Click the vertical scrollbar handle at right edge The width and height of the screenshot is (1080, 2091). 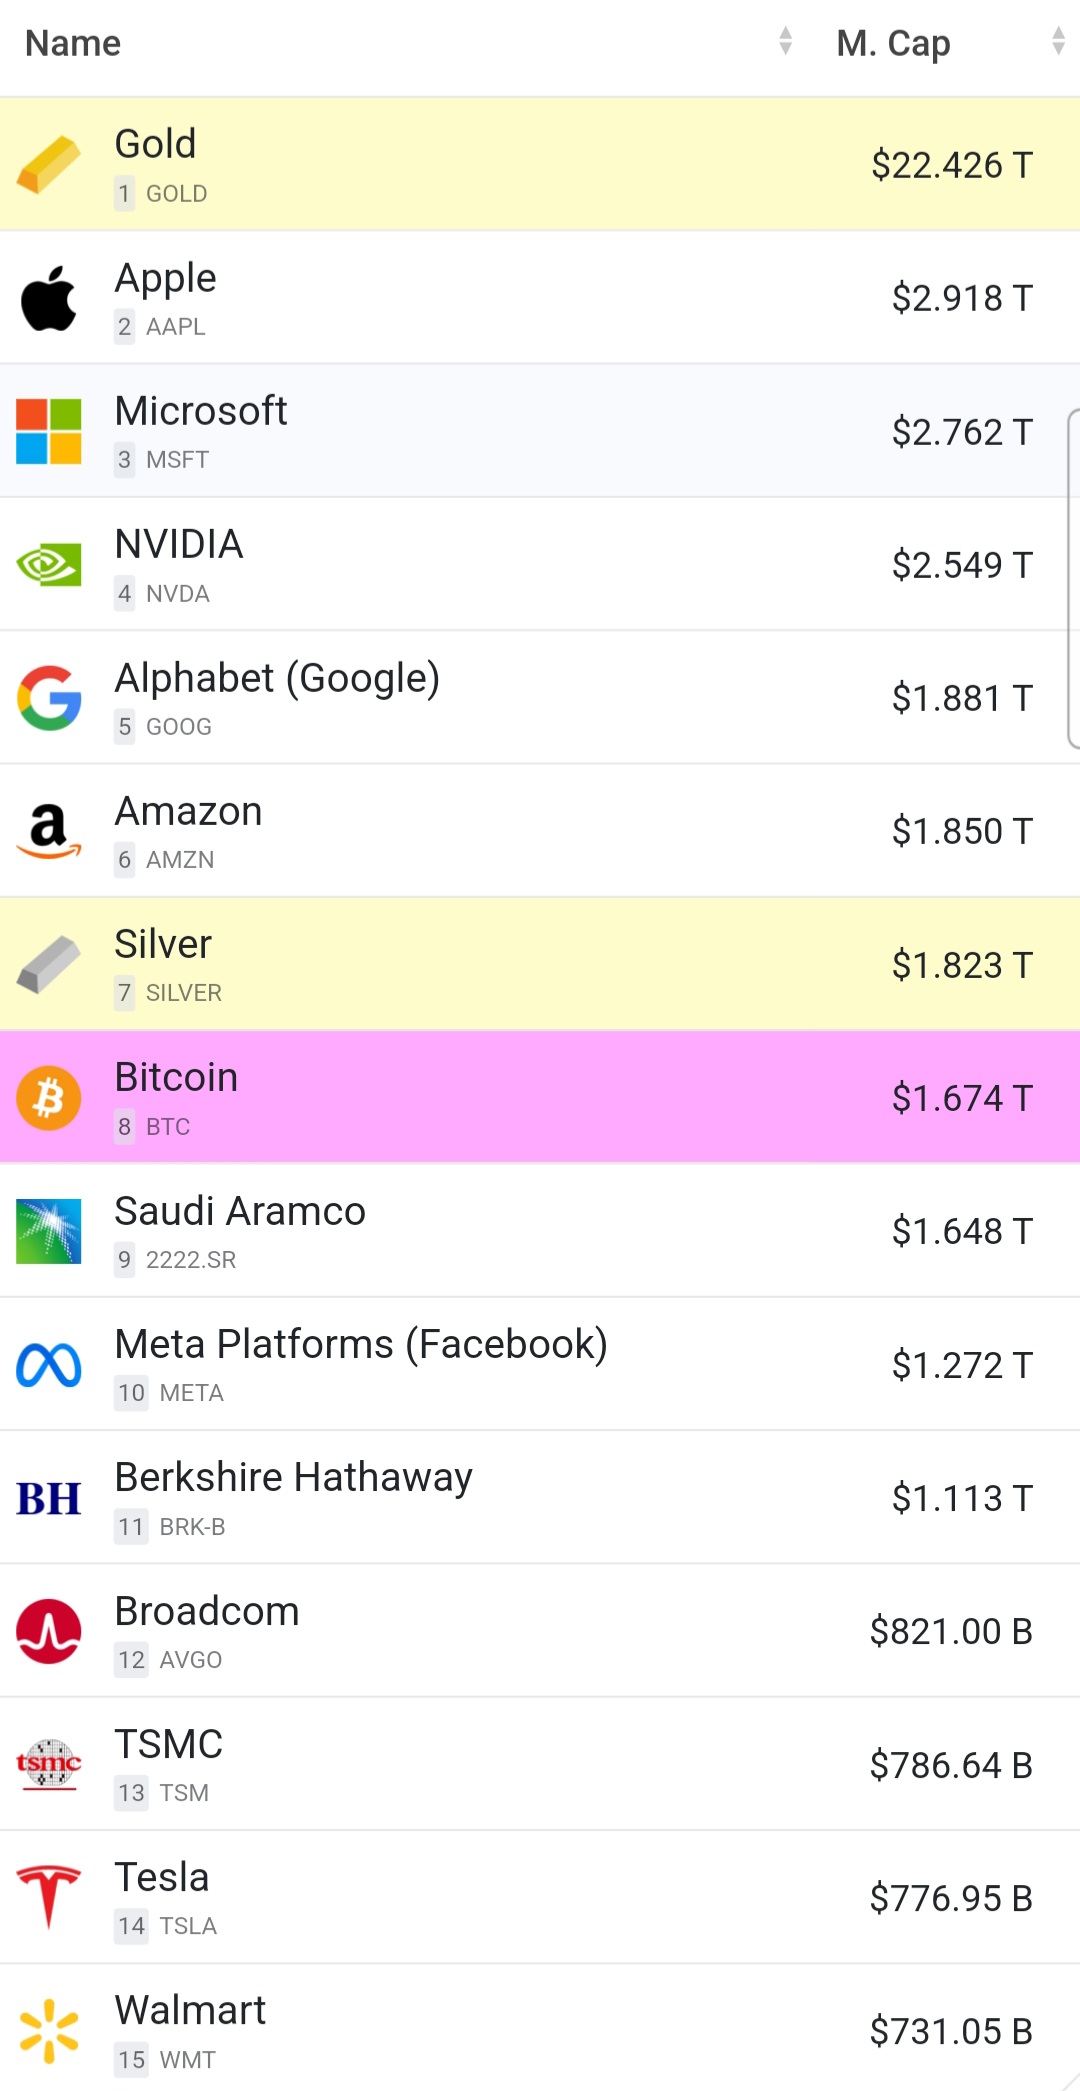[x=1073, y=578]
